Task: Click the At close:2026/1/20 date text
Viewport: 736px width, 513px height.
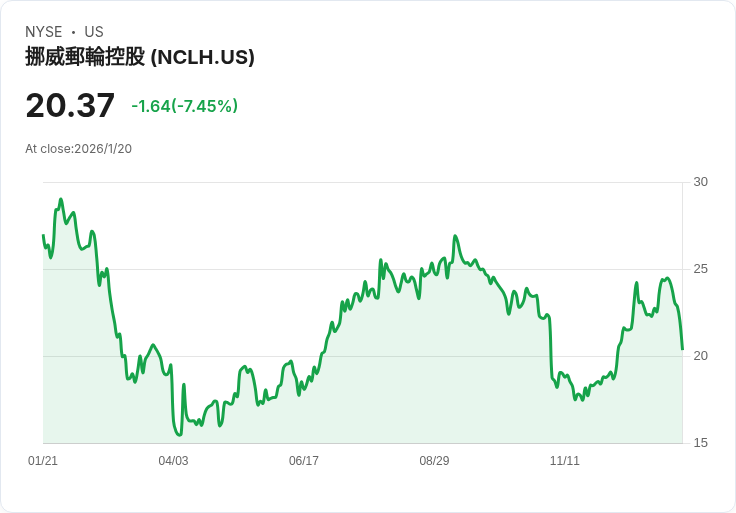Action: [x=78, y=149]
